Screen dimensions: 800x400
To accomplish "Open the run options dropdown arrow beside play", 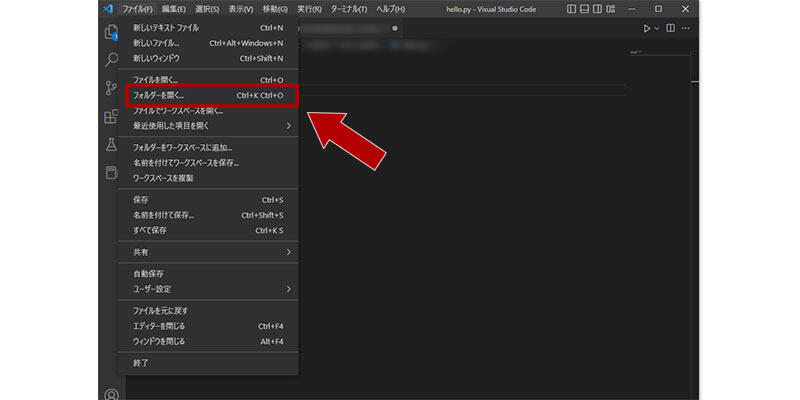I will pos(657,28).
